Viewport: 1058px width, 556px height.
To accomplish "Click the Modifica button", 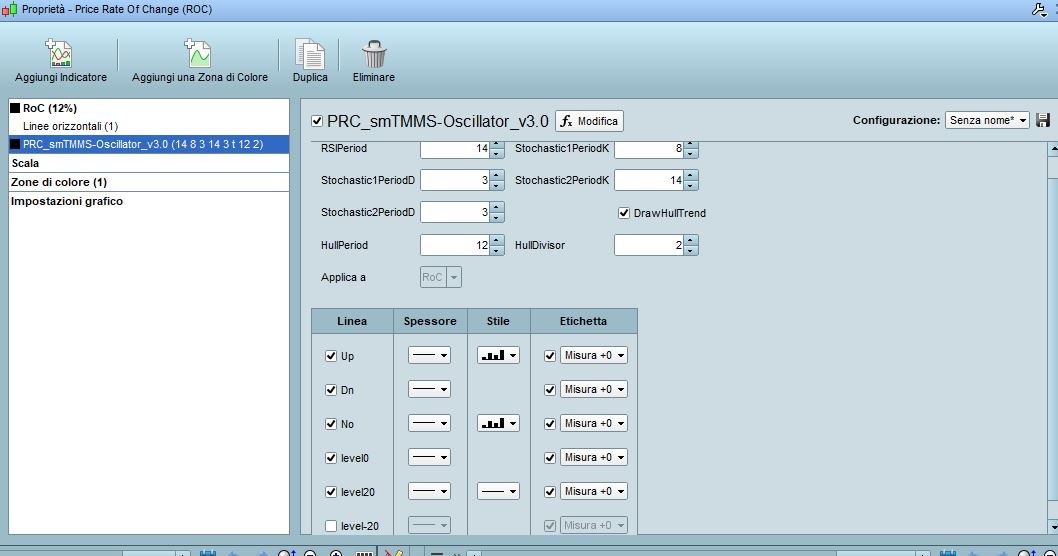I will point(589,121).
